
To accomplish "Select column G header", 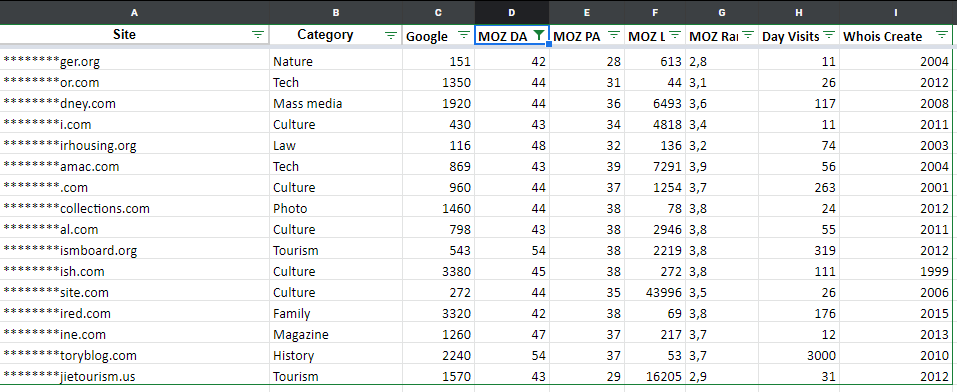I will tap(722, 12).
